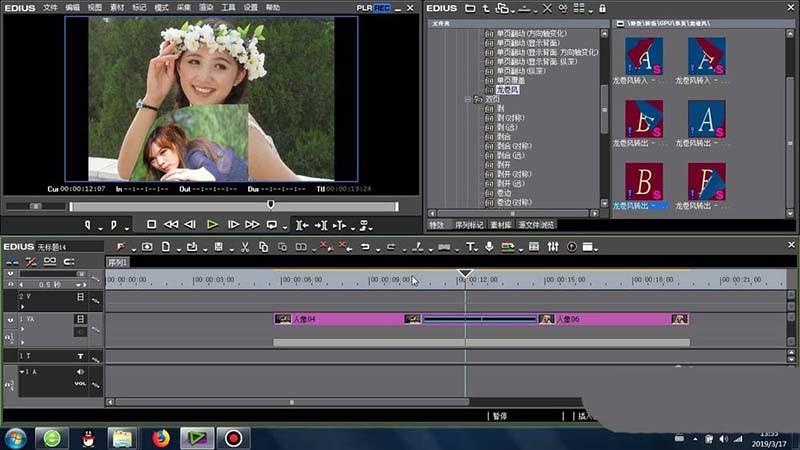Click the Copy icon in timeline toolbar

coord(264,247)
